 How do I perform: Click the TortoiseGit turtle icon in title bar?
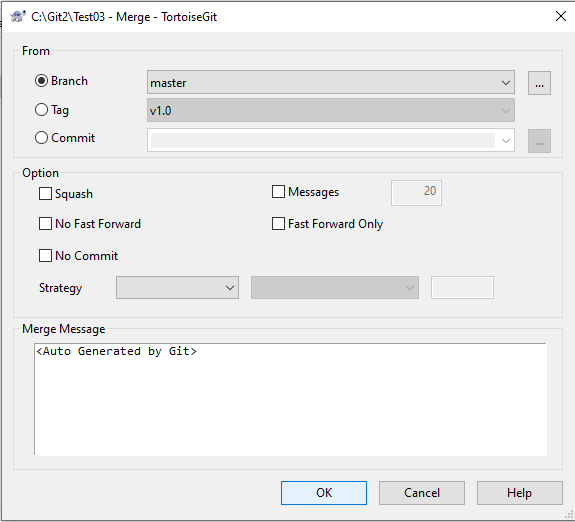coord(18,17)
